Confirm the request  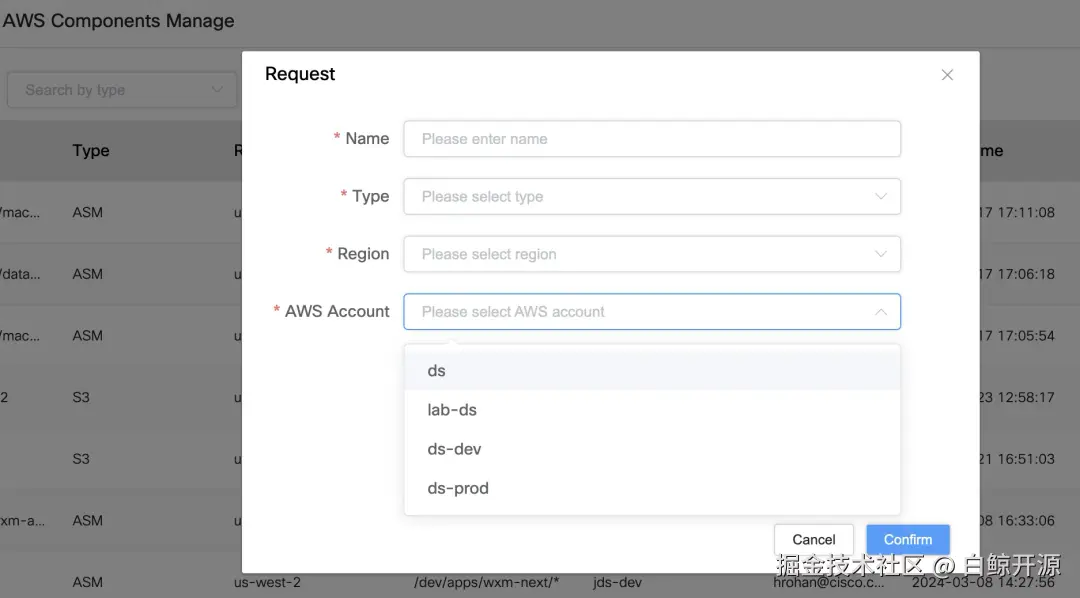pyautogui.click(x=908, y=539)
